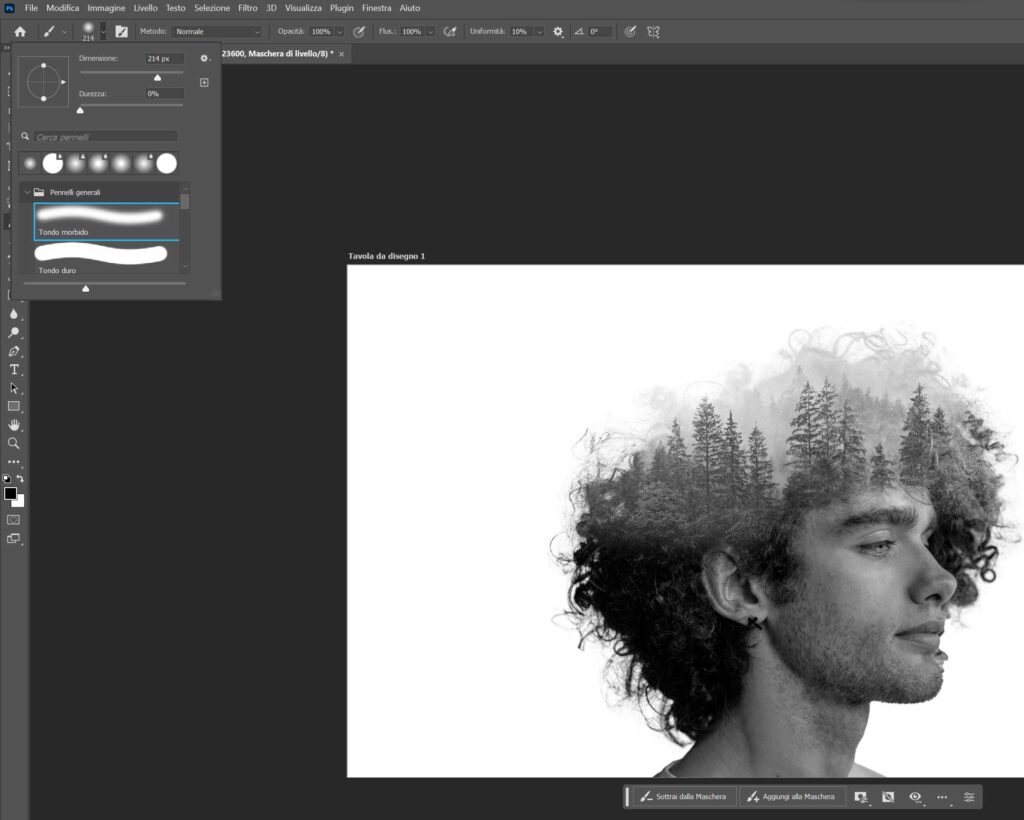Enable the airbrush build-up effect icon
This screenshot has width=1024, height=820.
tap(449, 31)
